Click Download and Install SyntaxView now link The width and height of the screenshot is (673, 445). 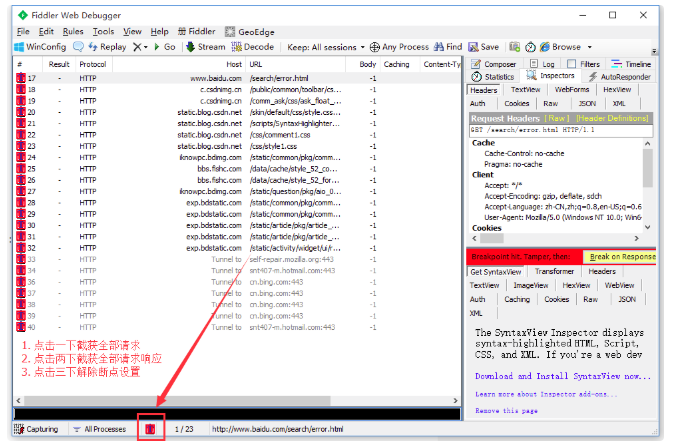[x=563, y=376]
